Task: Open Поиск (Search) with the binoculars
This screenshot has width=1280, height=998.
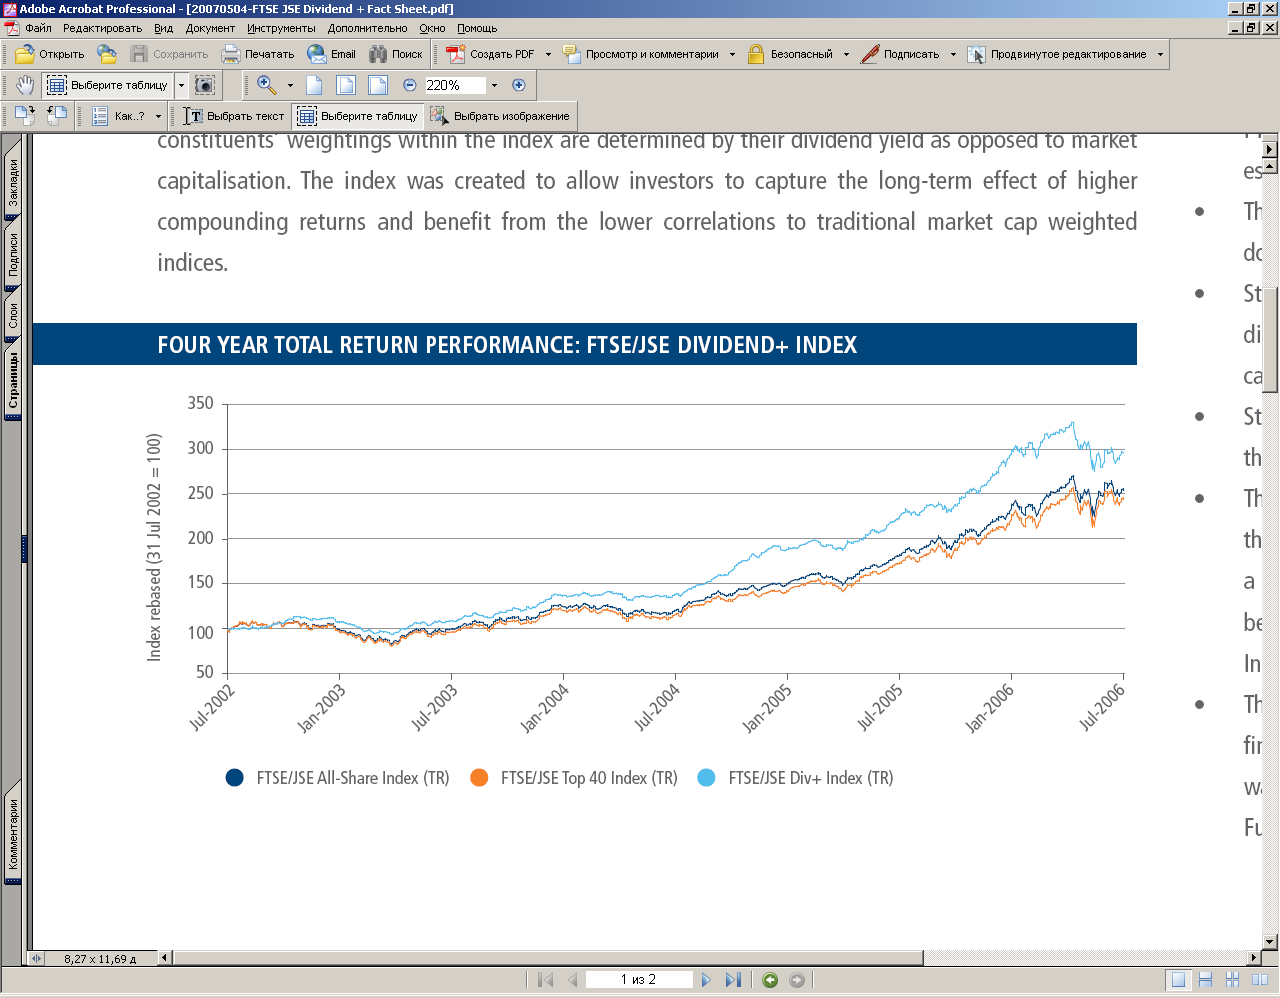Action: click(396, 54)
